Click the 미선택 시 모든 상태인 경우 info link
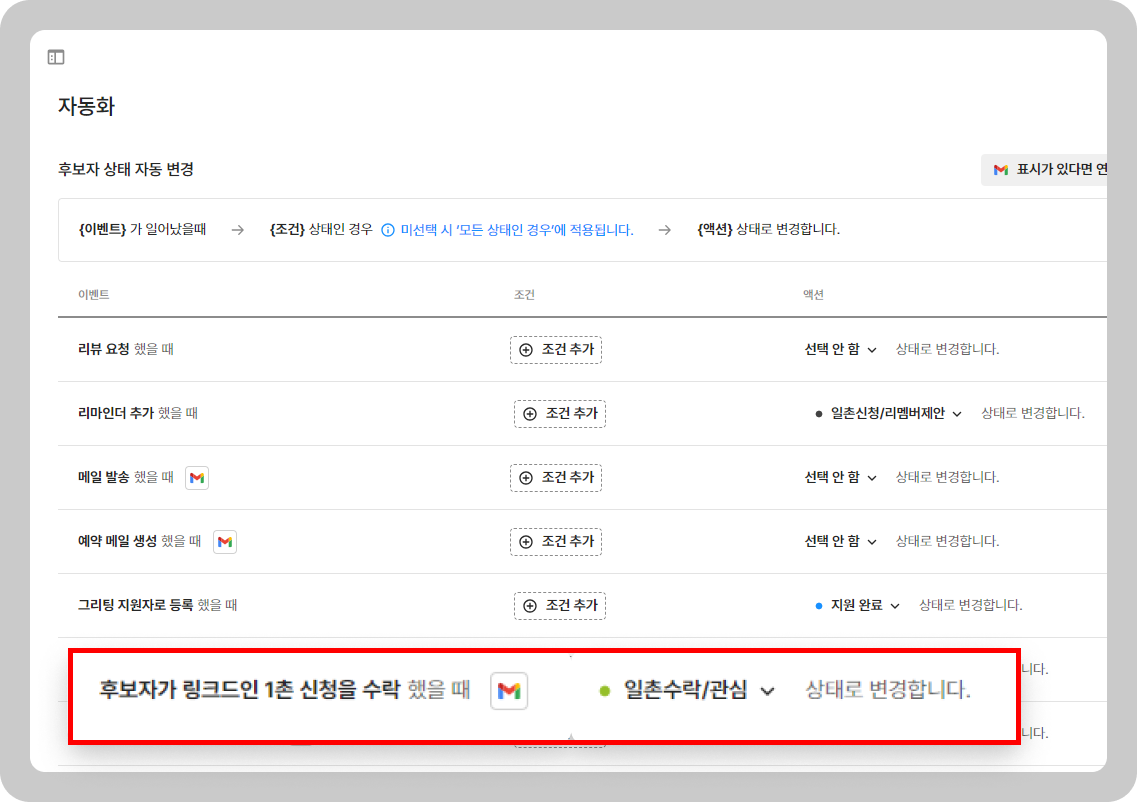The width and height of the screenshot is (1137, 802). click(x=516, y=230)
